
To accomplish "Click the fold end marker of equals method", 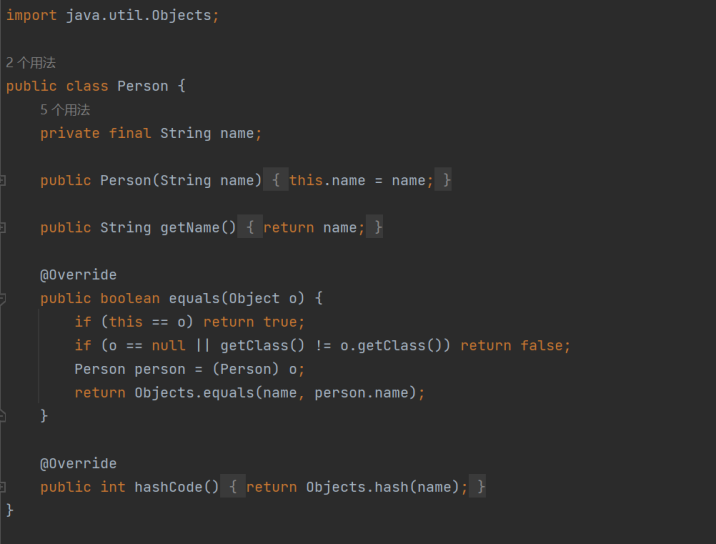I will pyautogui.click(x=3, y=415).
